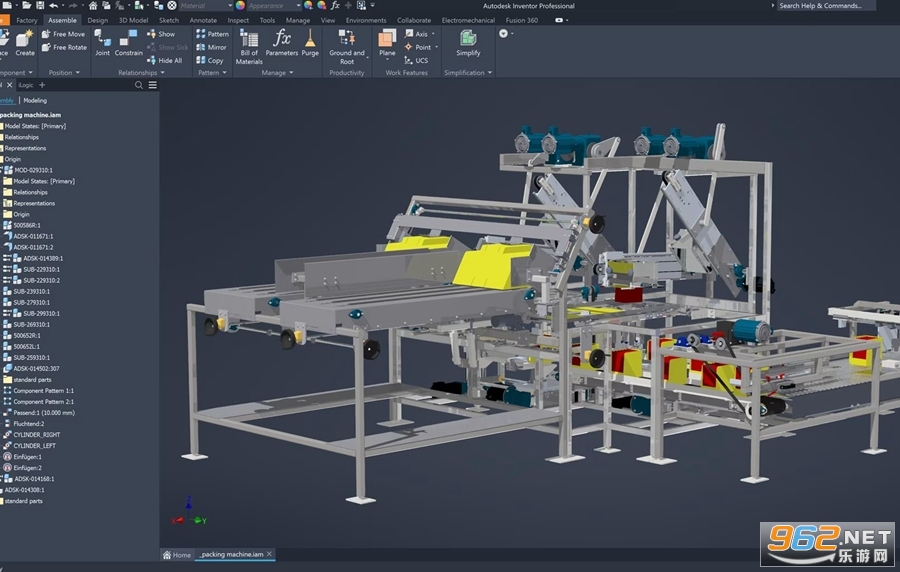The height and width of the screenshot is (572, 900).
Task: Choose the Copy component tool
Action: coord(210,60)
